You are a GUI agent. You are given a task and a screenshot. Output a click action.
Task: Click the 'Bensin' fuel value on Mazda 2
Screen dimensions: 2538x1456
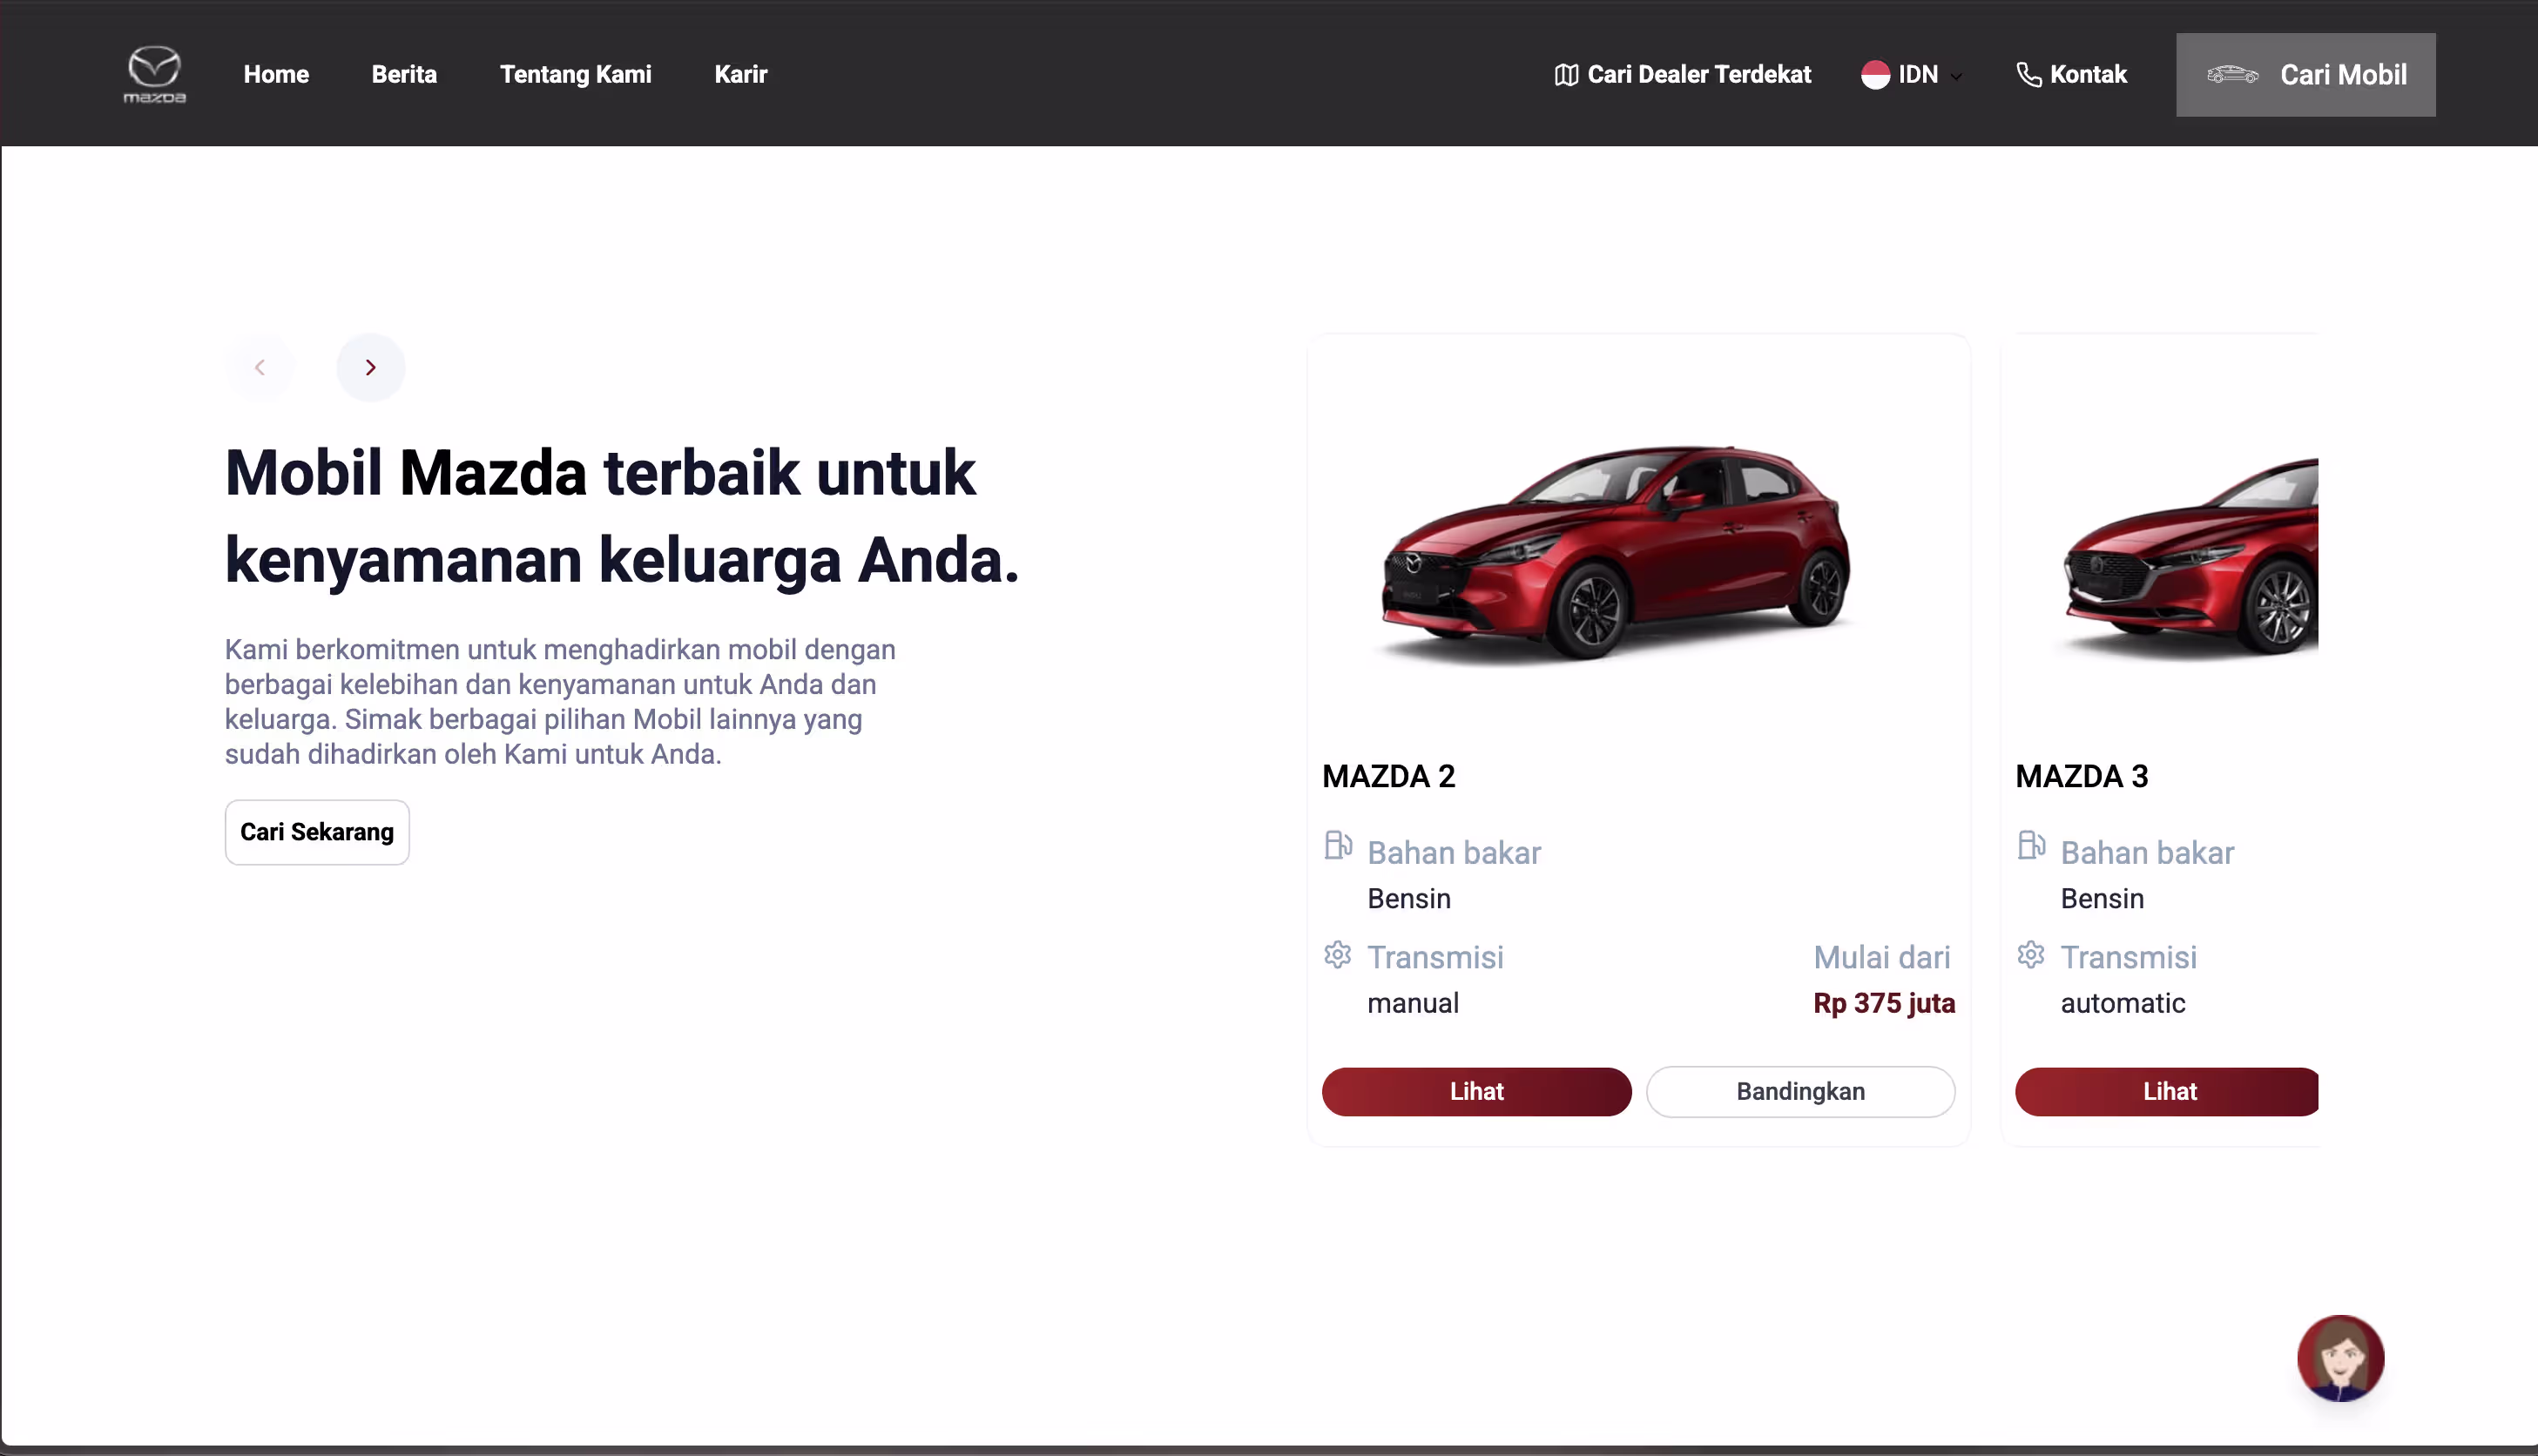(1409, 898)
